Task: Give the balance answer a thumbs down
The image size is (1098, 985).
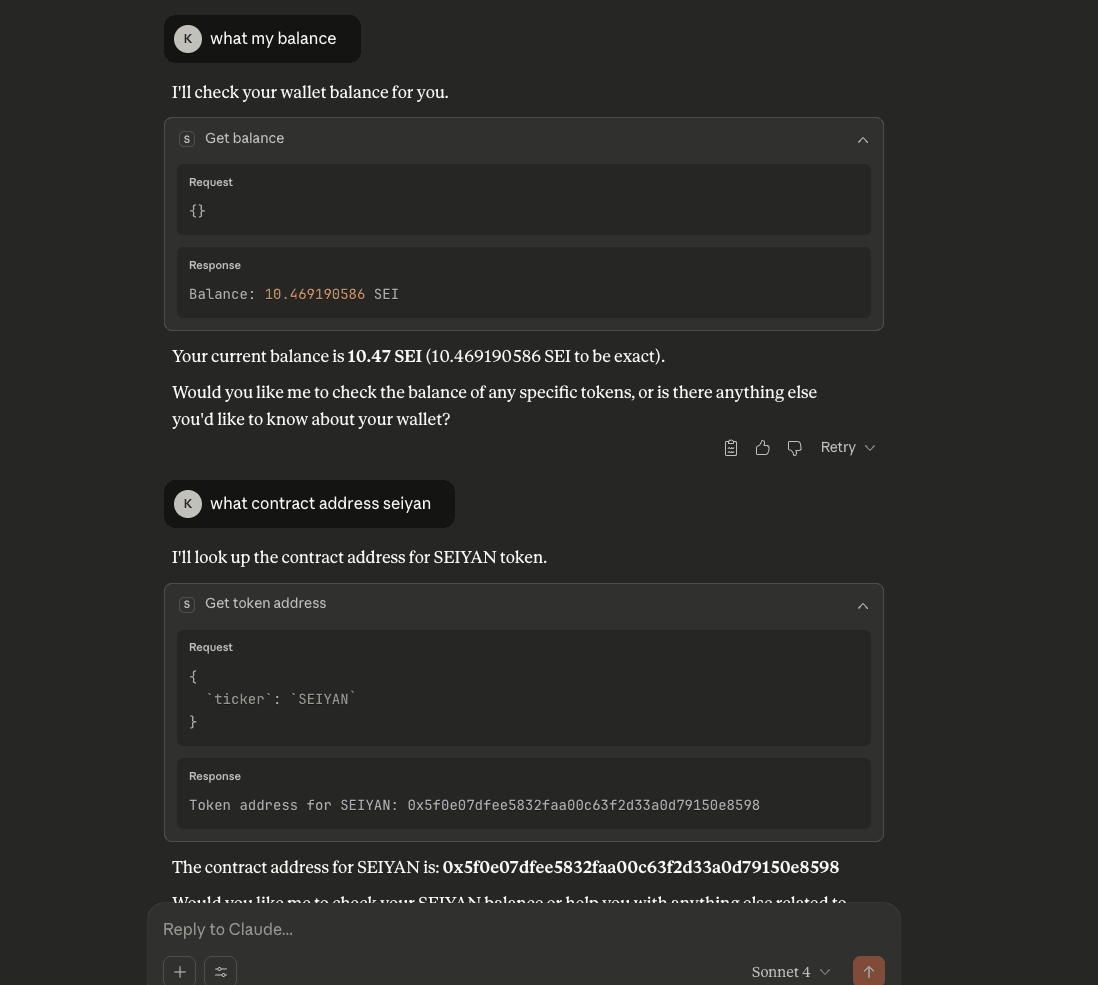Action: pos(795,448)
